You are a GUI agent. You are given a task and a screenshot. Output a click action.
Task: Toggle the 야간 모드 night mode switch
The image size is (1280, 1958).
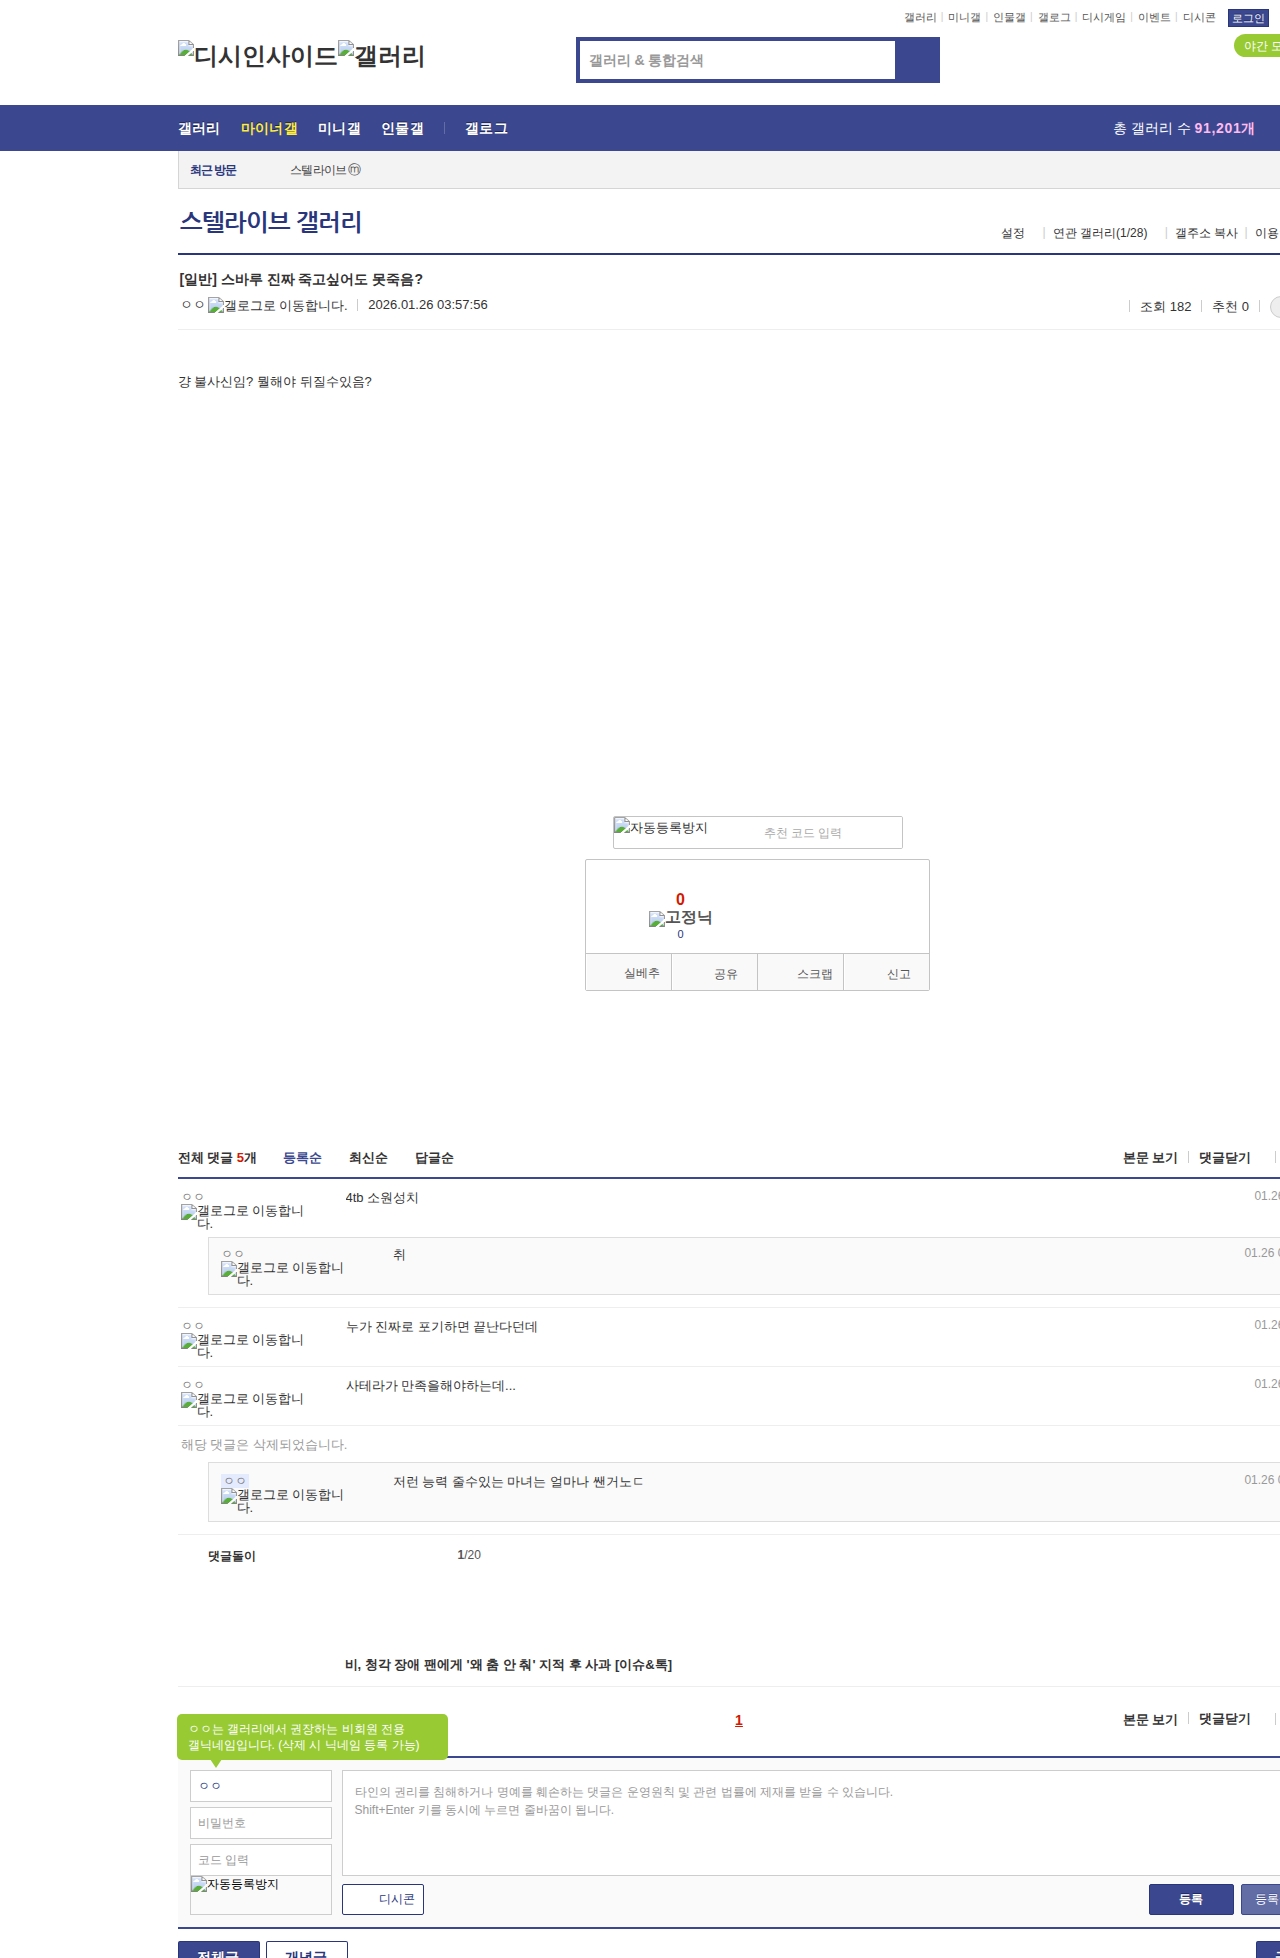1258,47
